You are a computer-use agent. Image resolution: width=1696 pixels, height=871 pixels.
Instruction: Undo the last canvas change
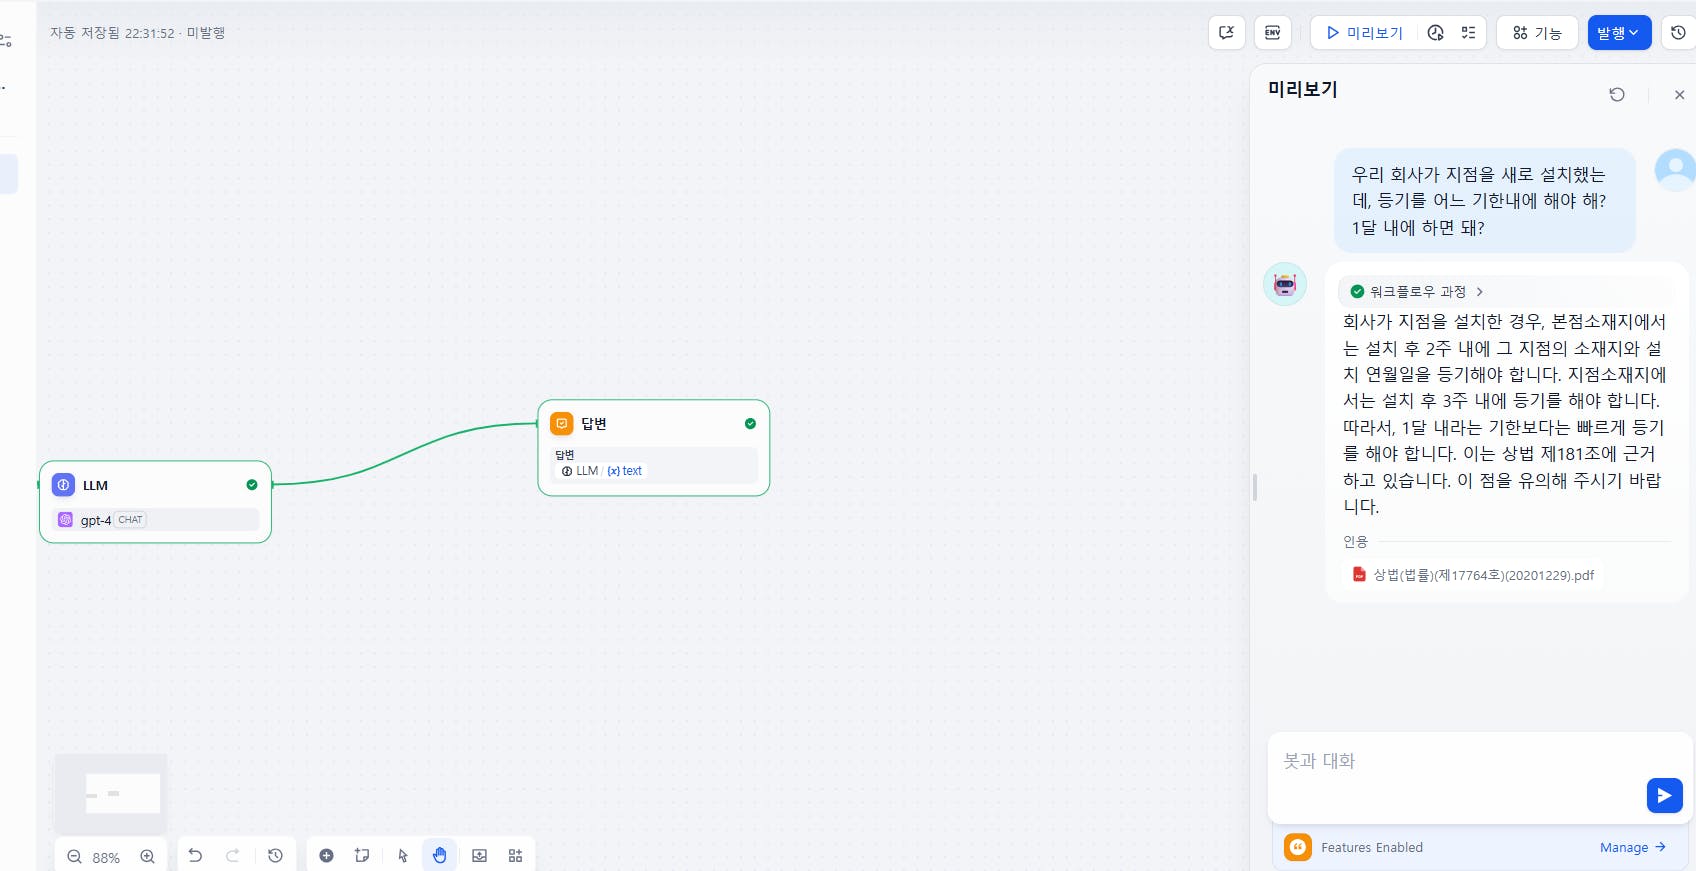[195, 856]
